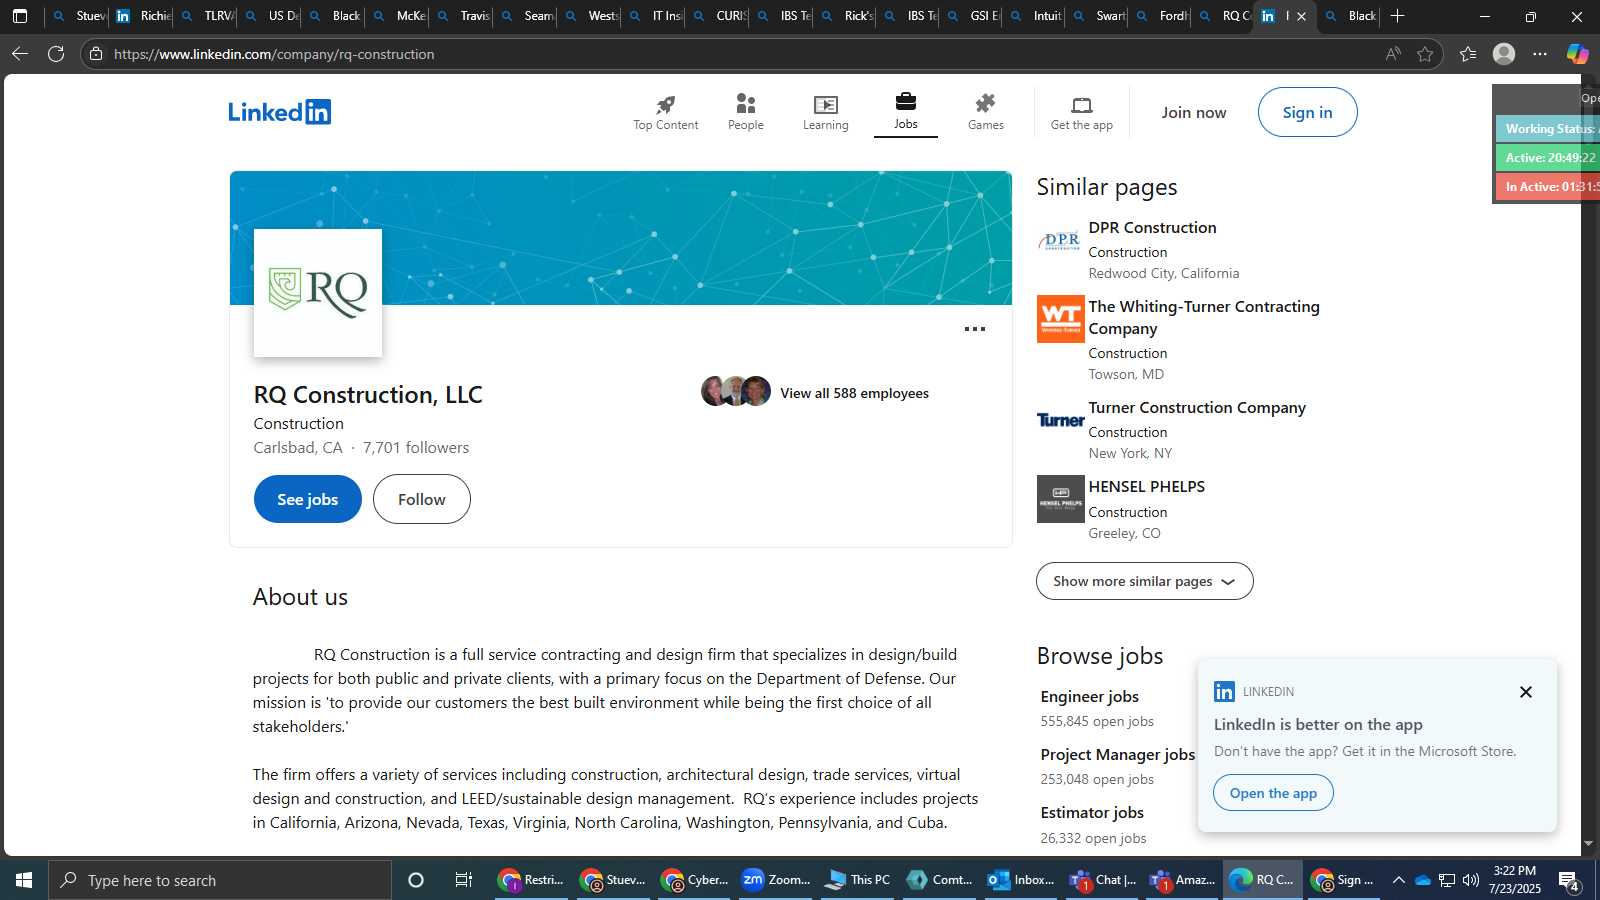Browse Project Manager jobs link

tap(1117, 755)
